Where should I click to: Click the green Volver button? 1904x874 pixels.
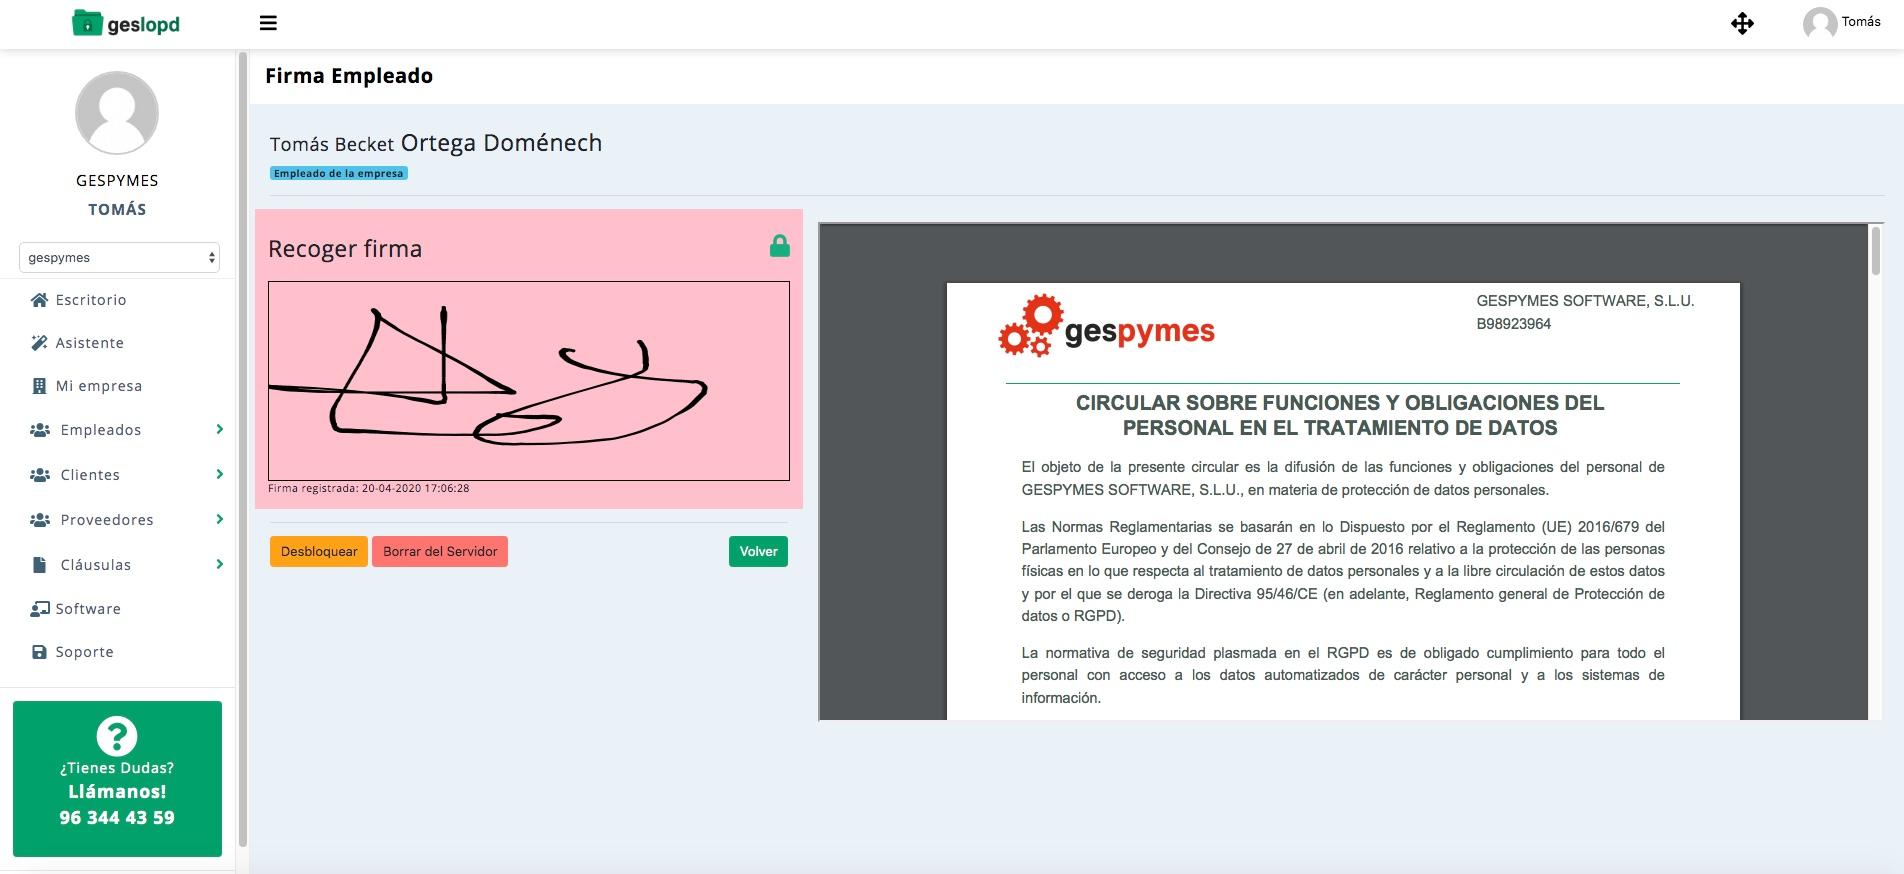tap(758, 552)
